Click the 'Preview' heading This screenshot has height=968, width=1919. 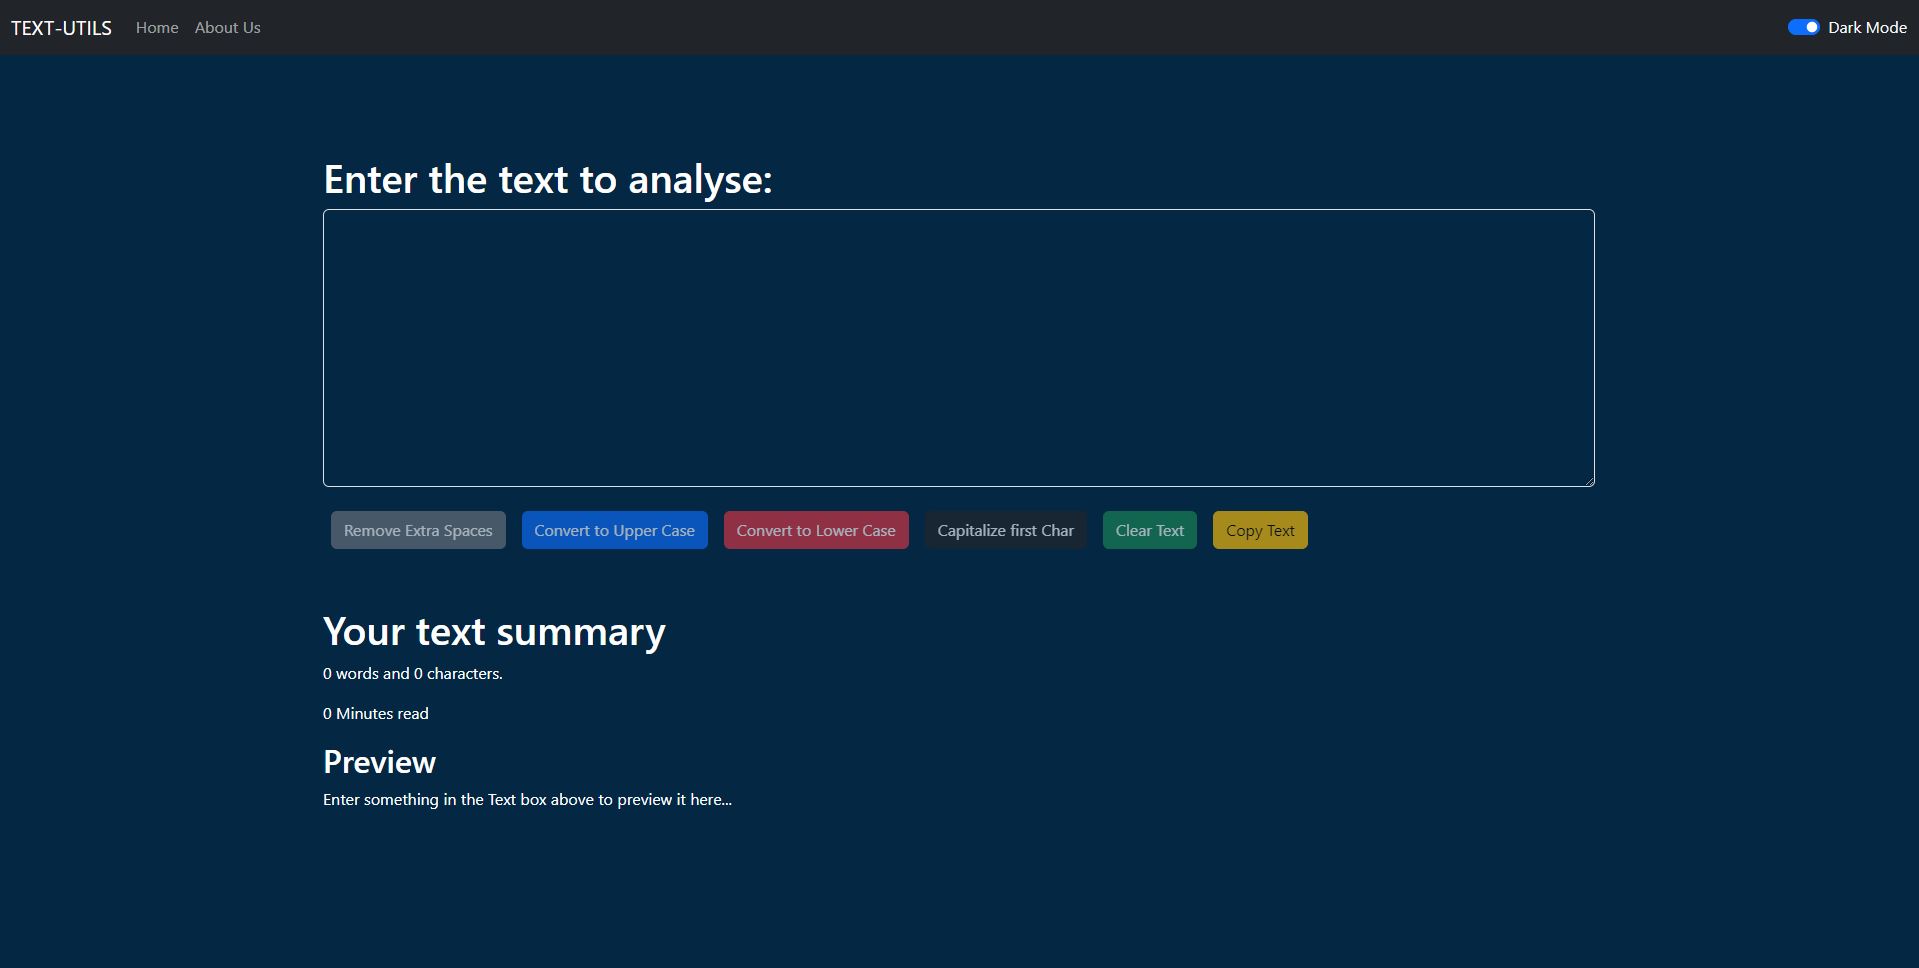379,762
